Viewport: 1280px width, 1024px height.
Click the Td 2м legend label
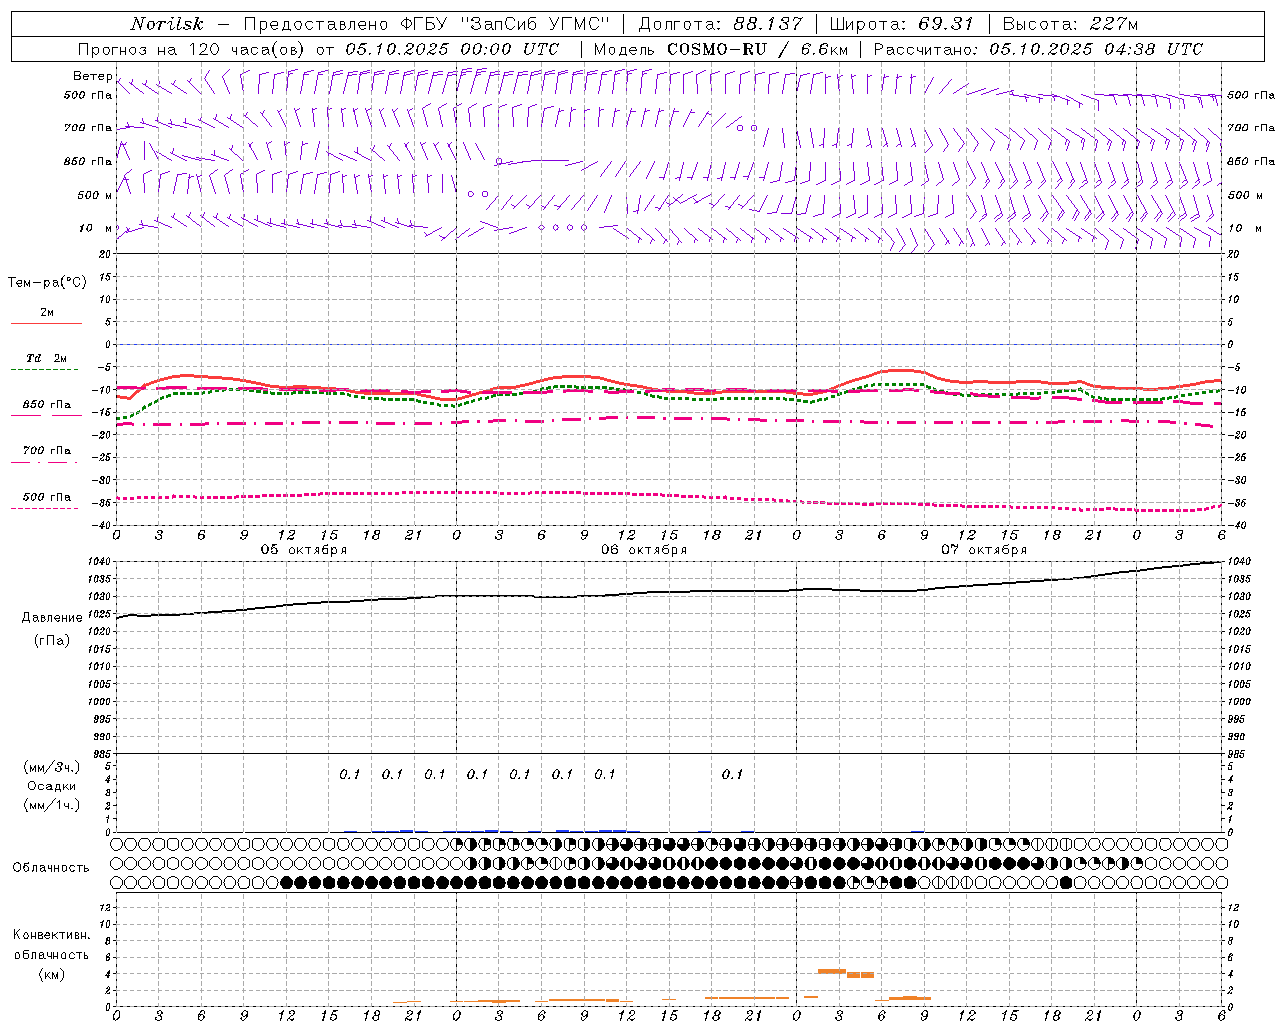(47, 358)
